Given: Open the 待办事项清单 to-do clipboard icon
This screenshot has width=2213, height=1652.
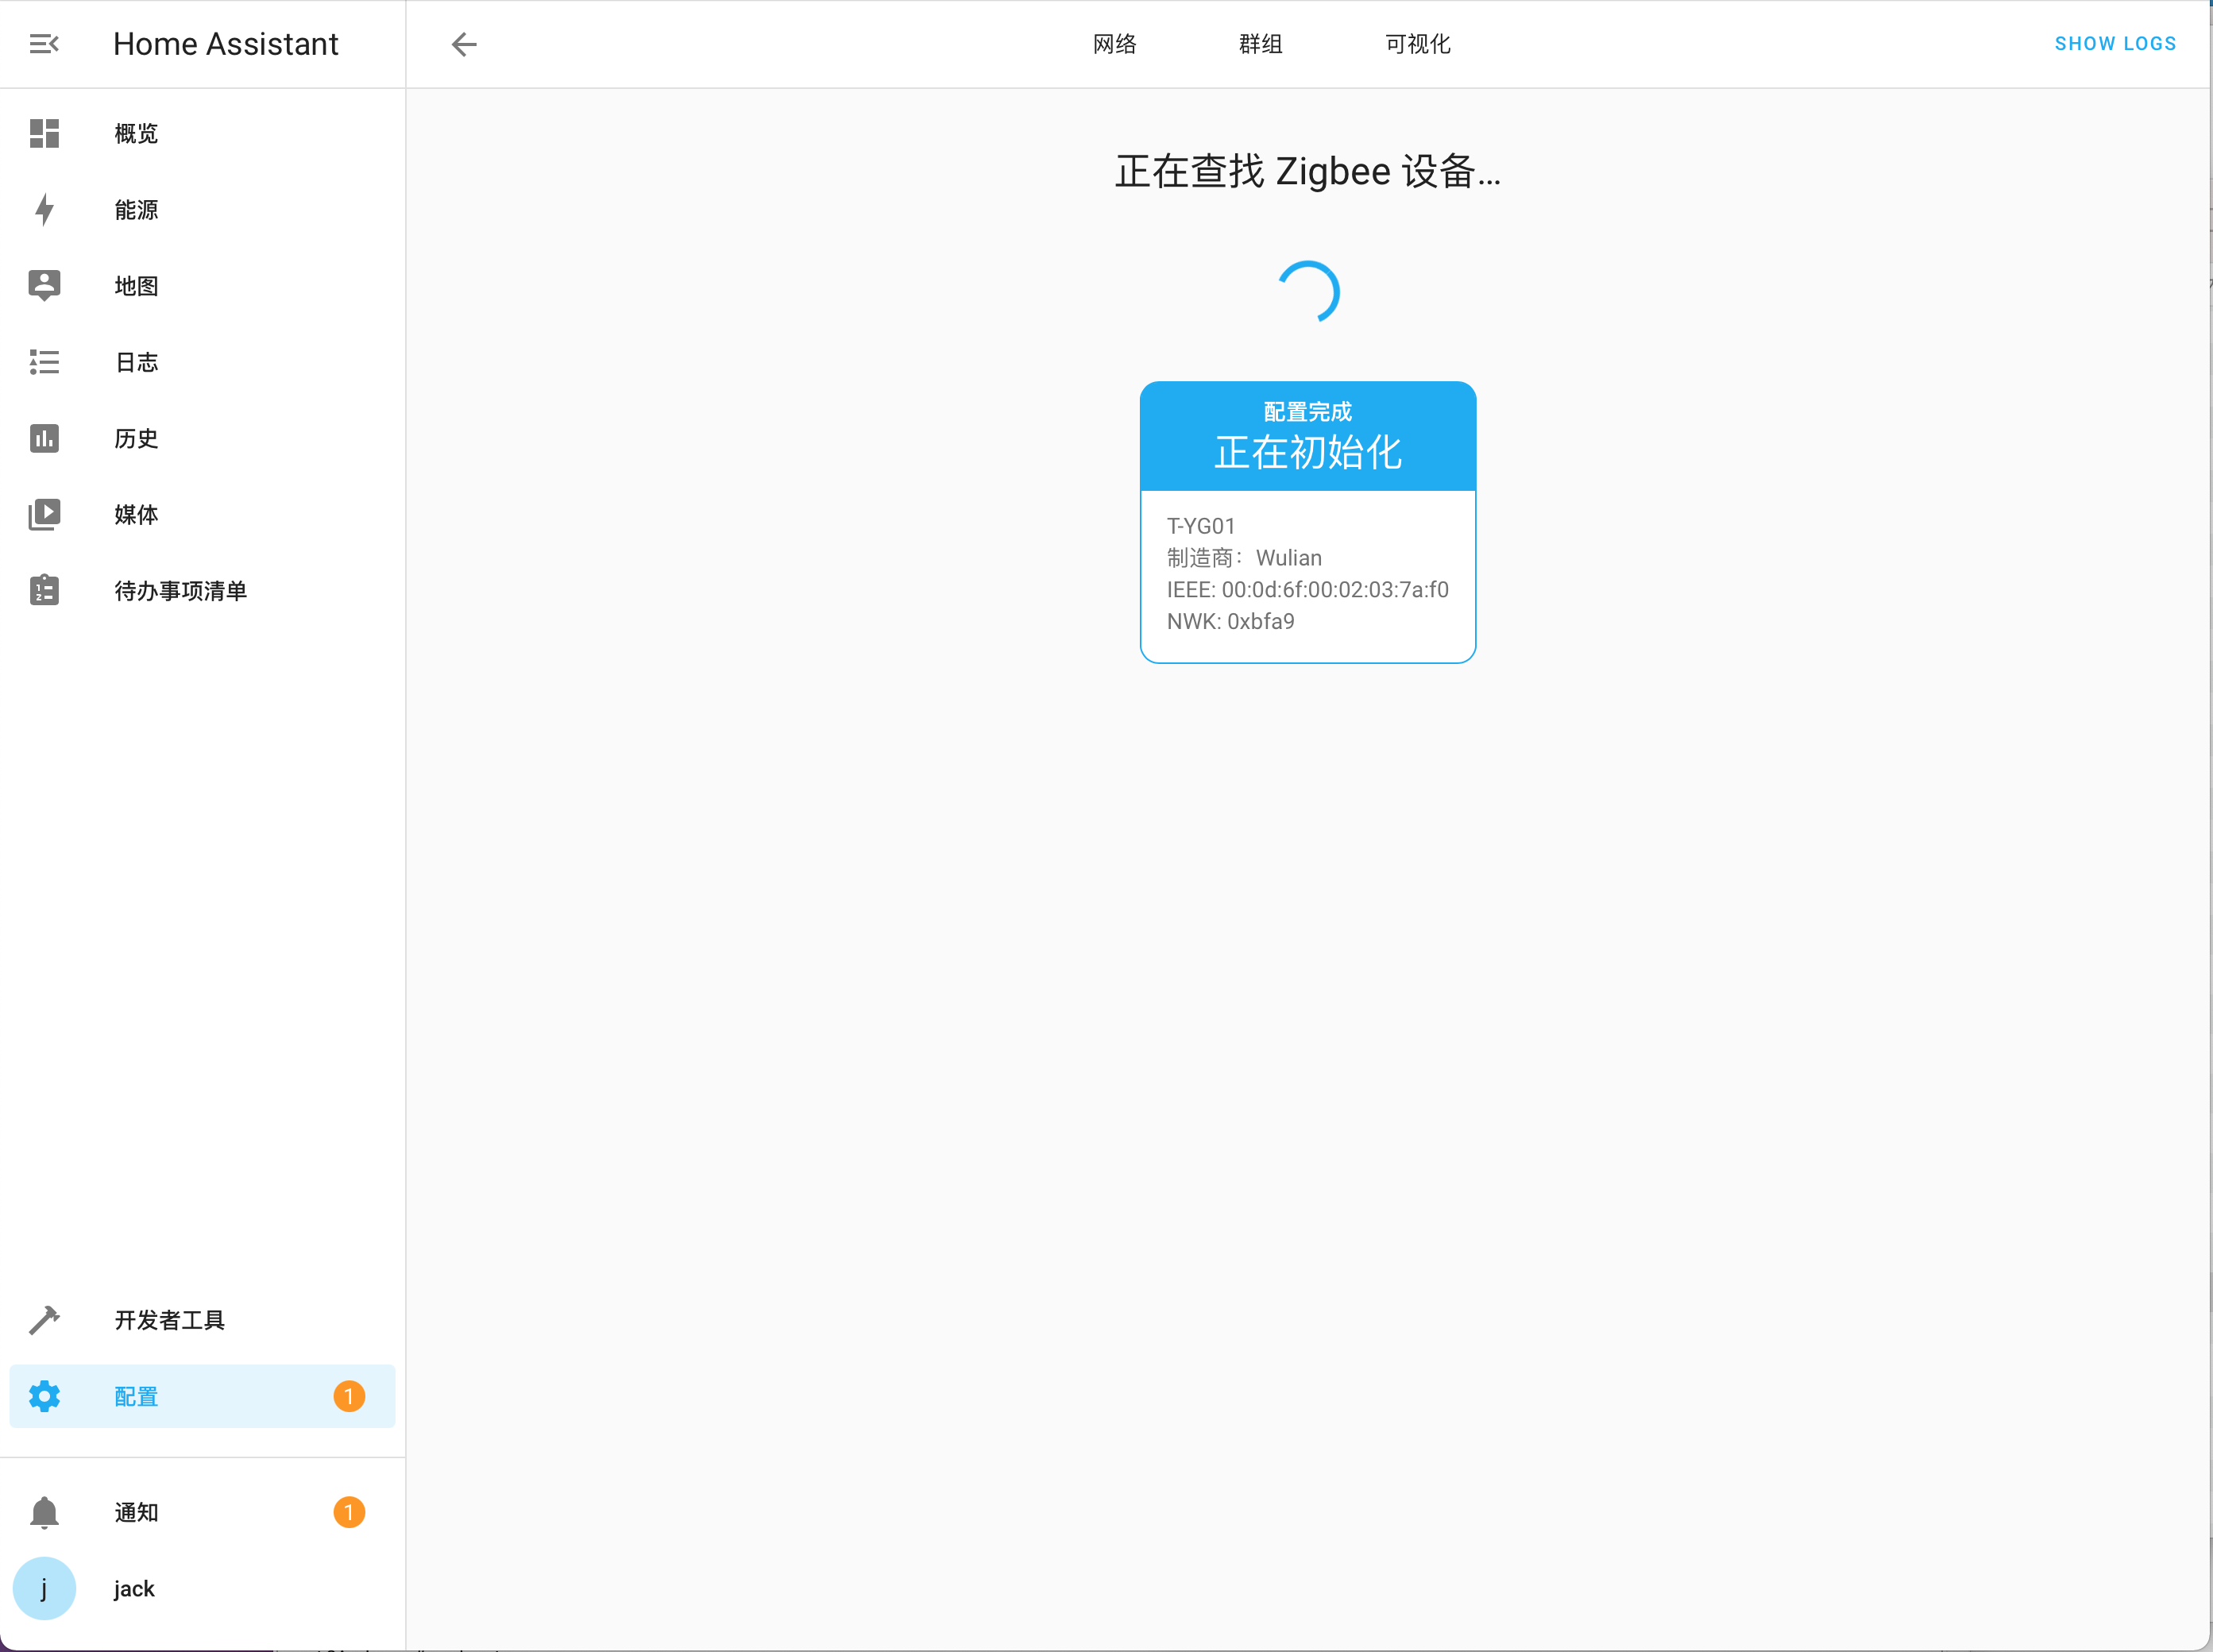Looking at the screenshot, I should click(x=44, y=591).
